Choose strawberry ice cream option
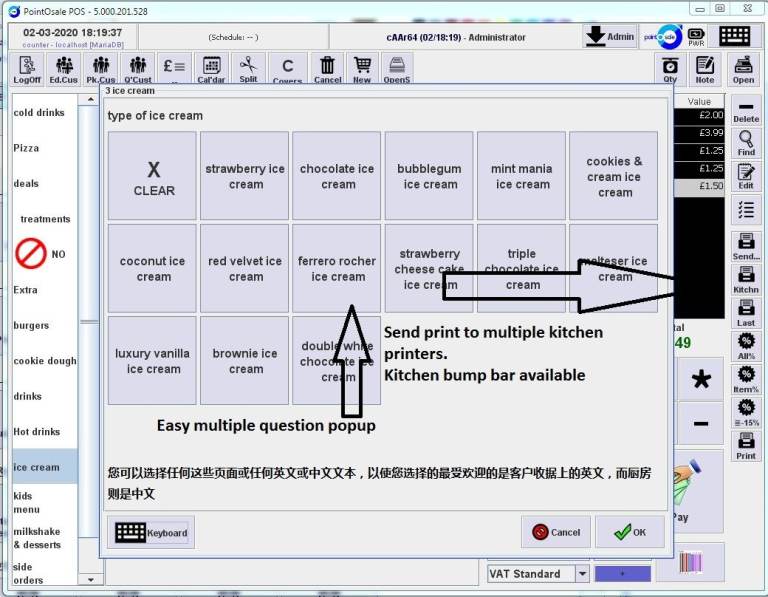 pos(245,176)
